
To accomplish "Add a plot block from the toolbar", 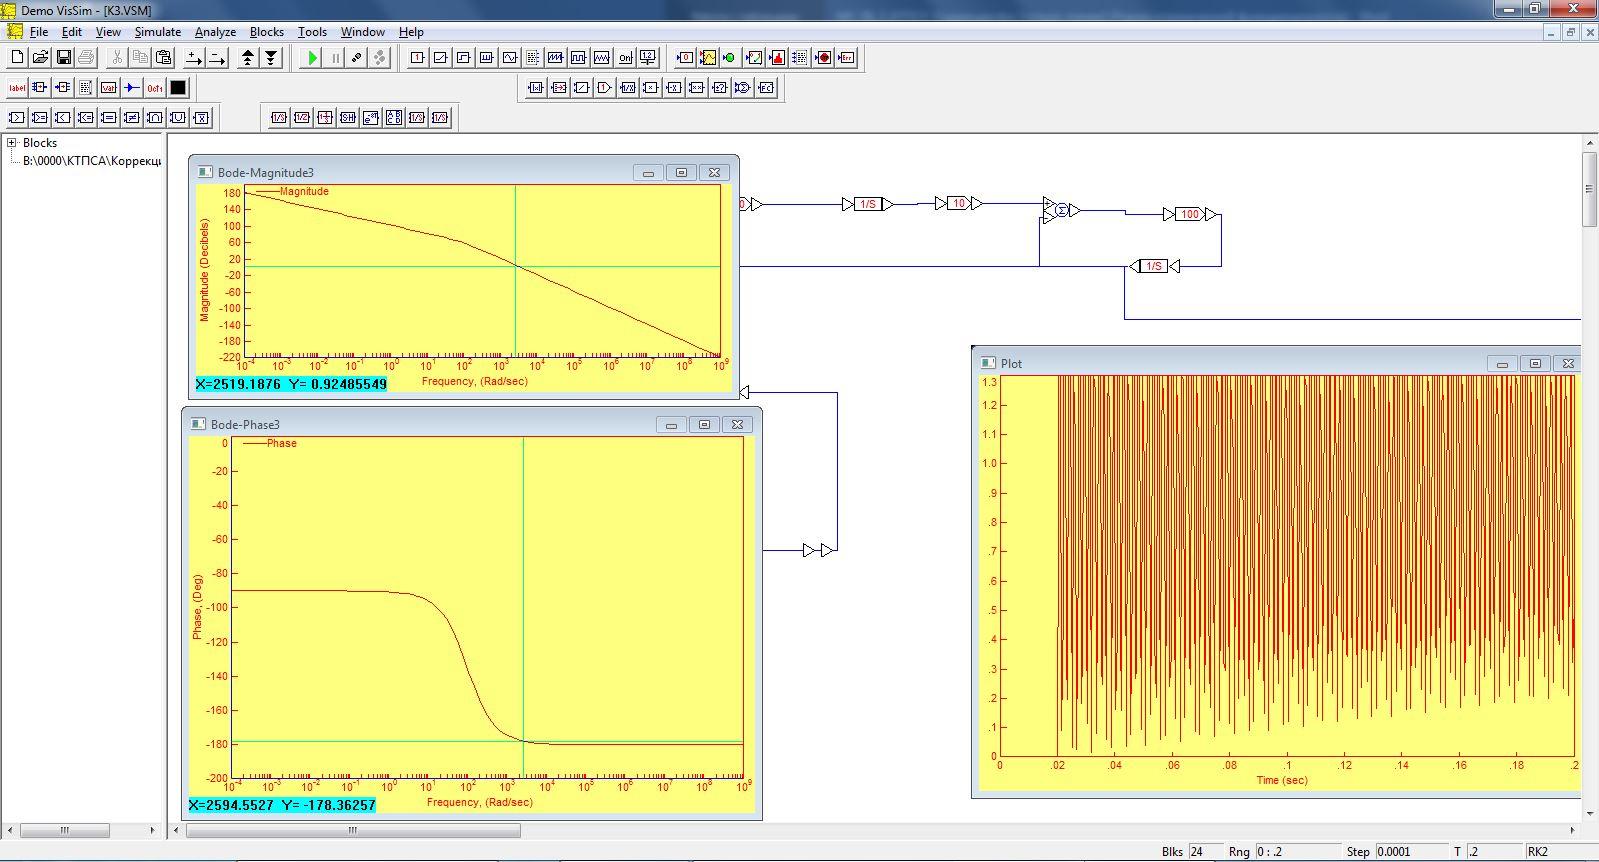I will click(x=707, y=58).
